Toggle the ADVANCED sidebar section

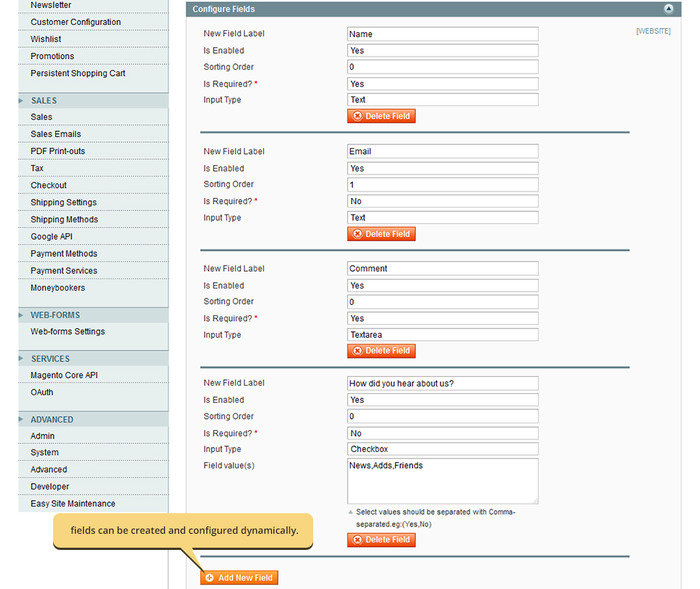(x=22, y=420)
